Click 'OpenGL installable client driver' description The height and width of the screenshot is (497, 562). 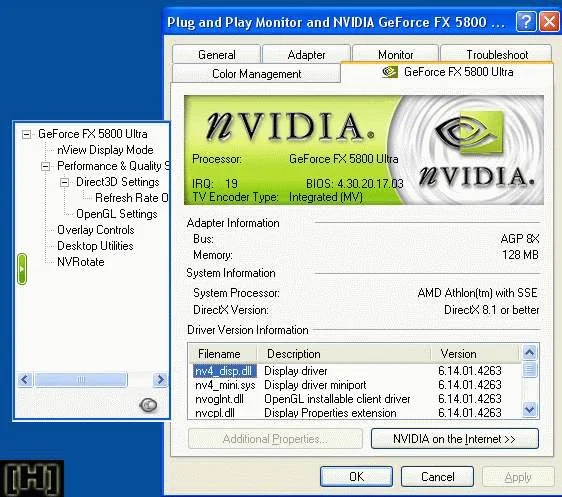point(337,399)
